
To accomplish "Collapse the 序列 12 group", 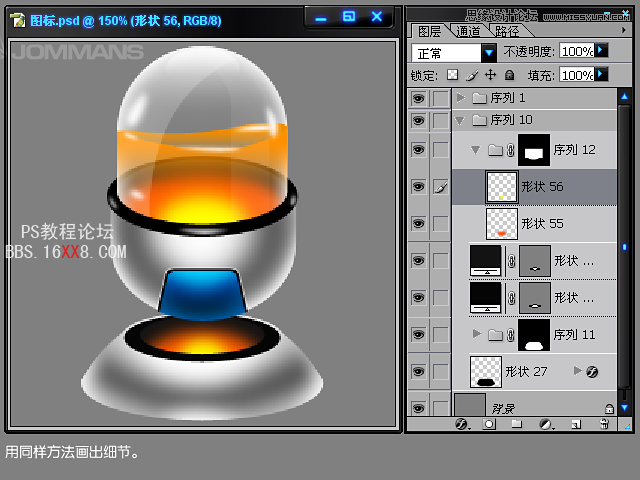I will 476,149.
